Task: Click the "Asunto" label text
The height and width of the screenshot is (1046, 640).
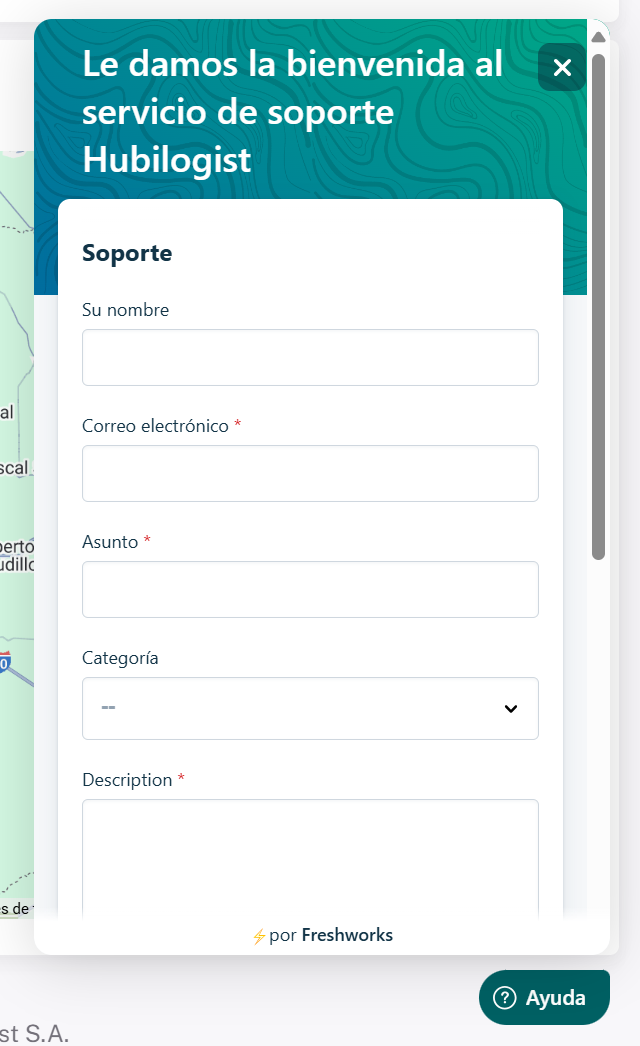Action: pos(110,542)
